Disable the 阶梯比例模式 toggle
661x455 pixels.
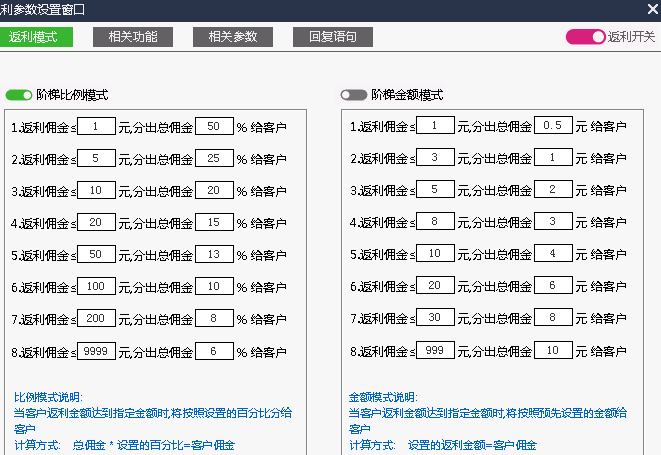(x=19, y=95)
